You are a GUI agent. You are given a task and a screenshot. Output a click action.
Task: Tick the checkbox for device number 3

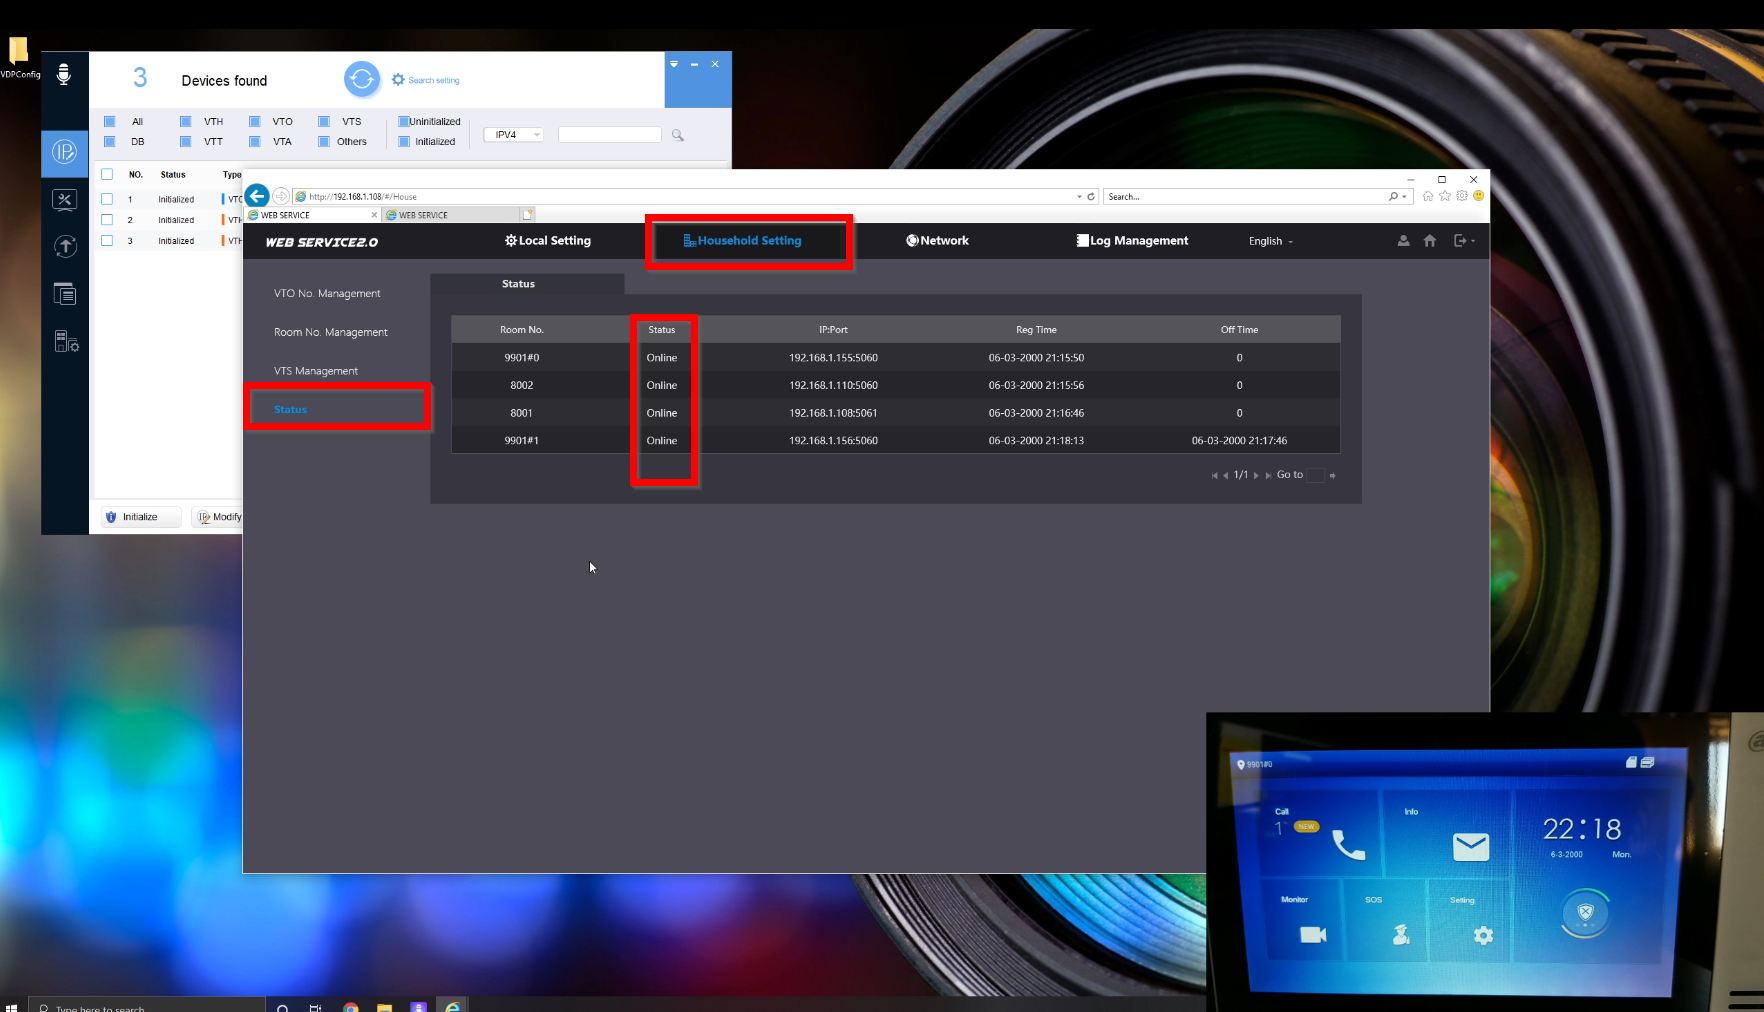pos(107,241)
